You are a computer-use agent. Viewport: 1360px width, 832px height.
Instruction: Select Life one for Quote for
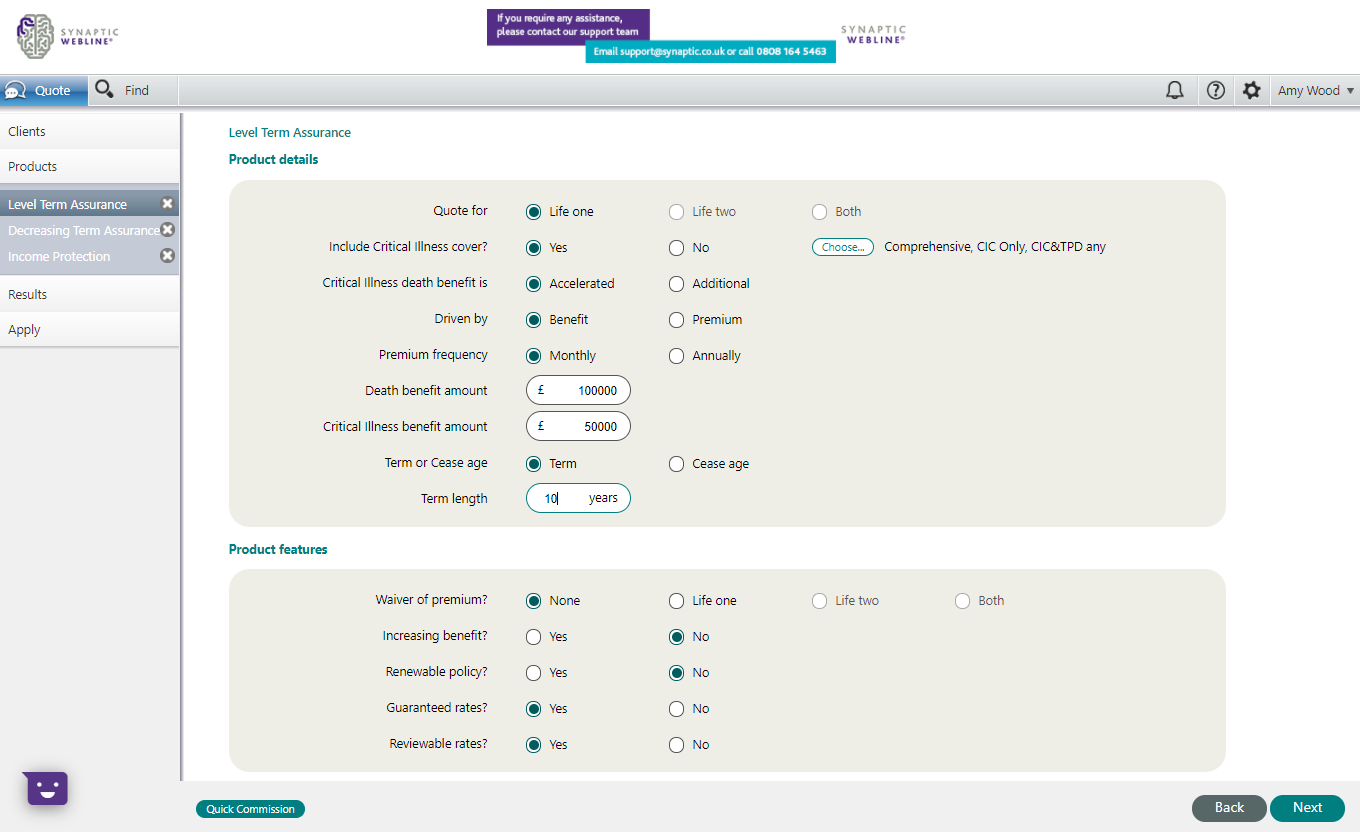coord(534,212)
